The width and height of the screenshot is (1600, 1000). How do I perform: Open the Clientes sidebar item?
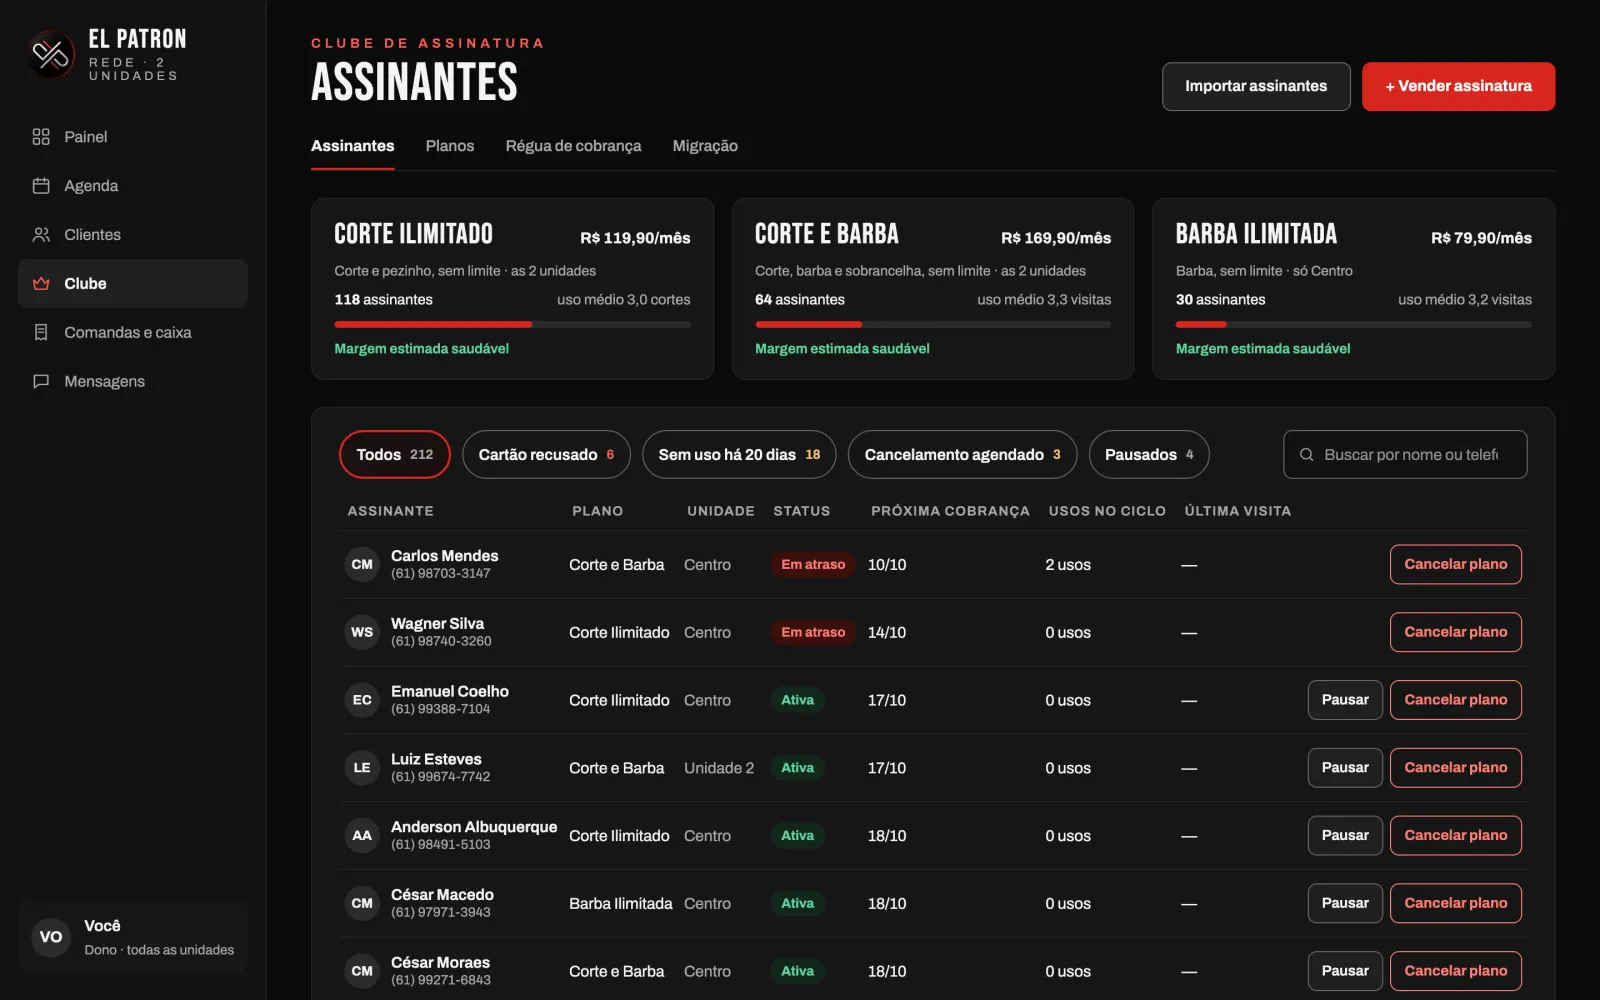[x=132, y=235]
